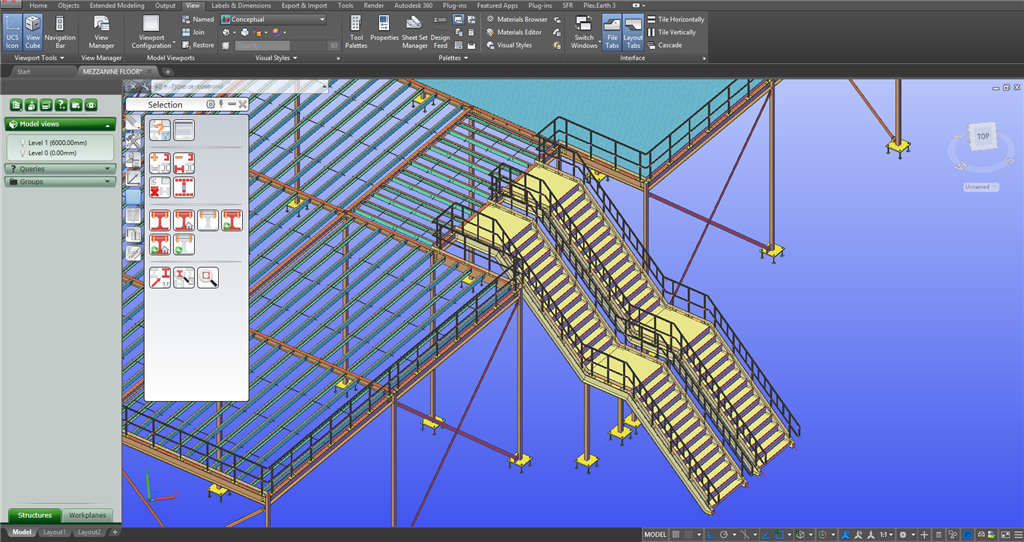
Task: Select Level 1 (6000.00mm) model view
Action: tap(56, 143)
